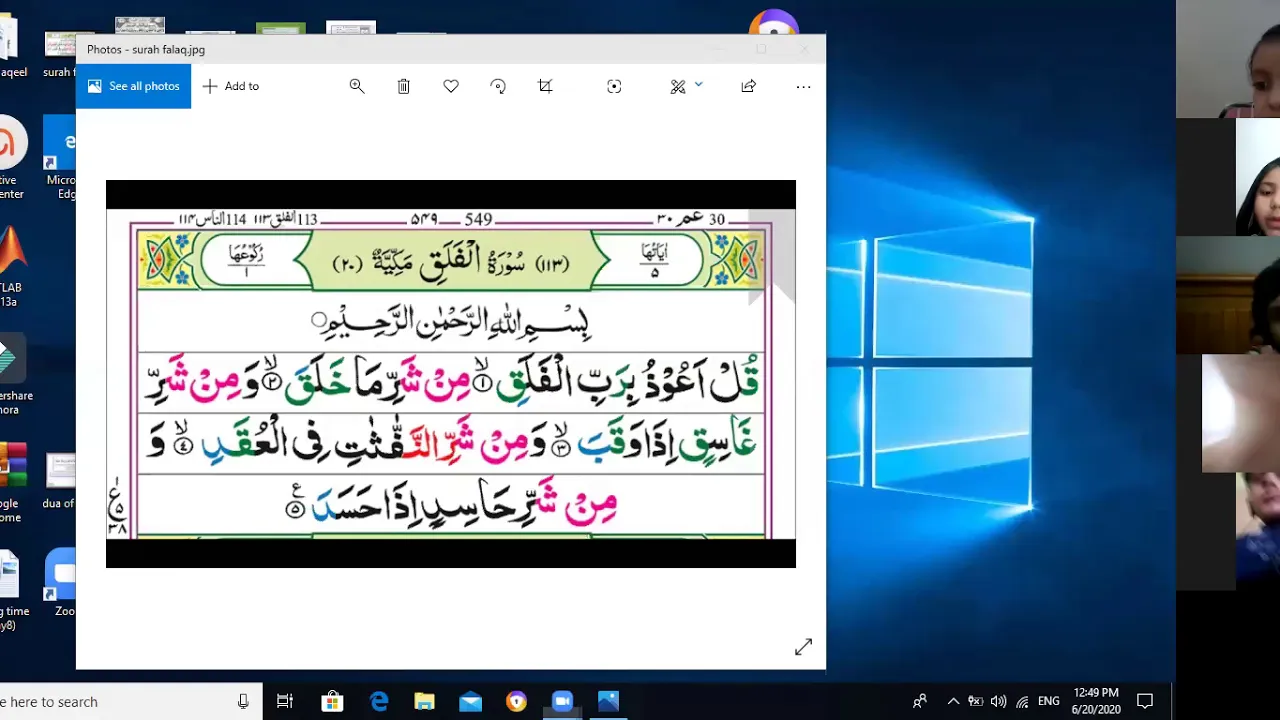Open the yellow-purple circular taskbar app

point(516,702)
